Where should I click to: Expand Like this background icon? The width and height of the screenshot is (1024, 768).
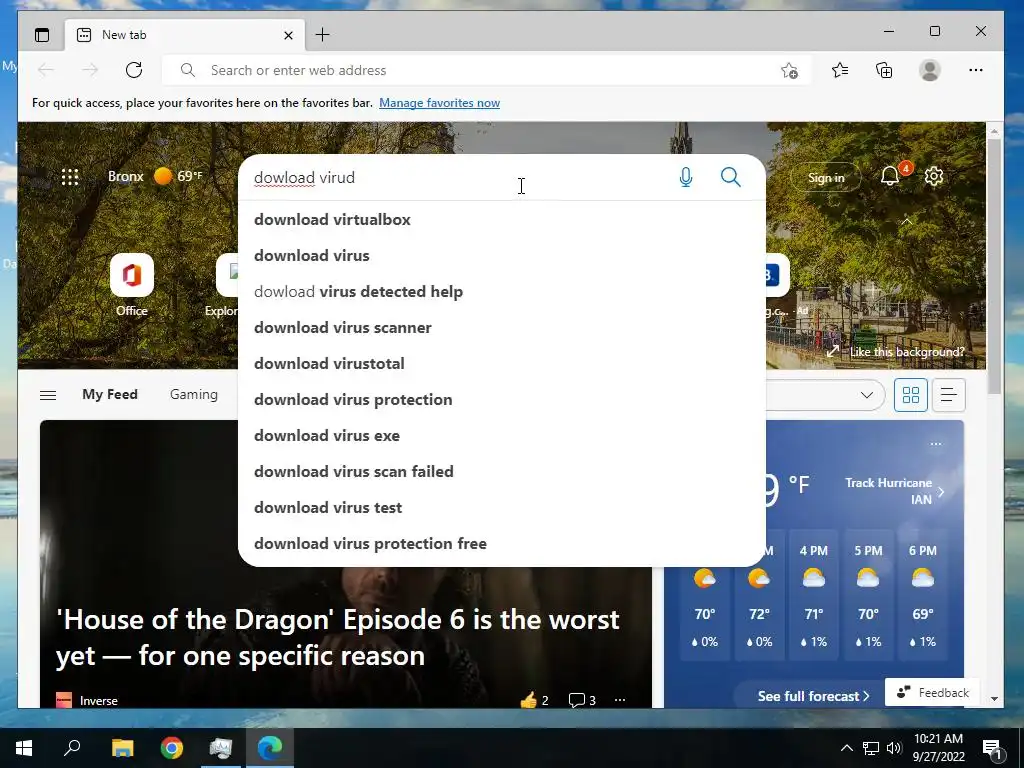[x=833, y=351]
